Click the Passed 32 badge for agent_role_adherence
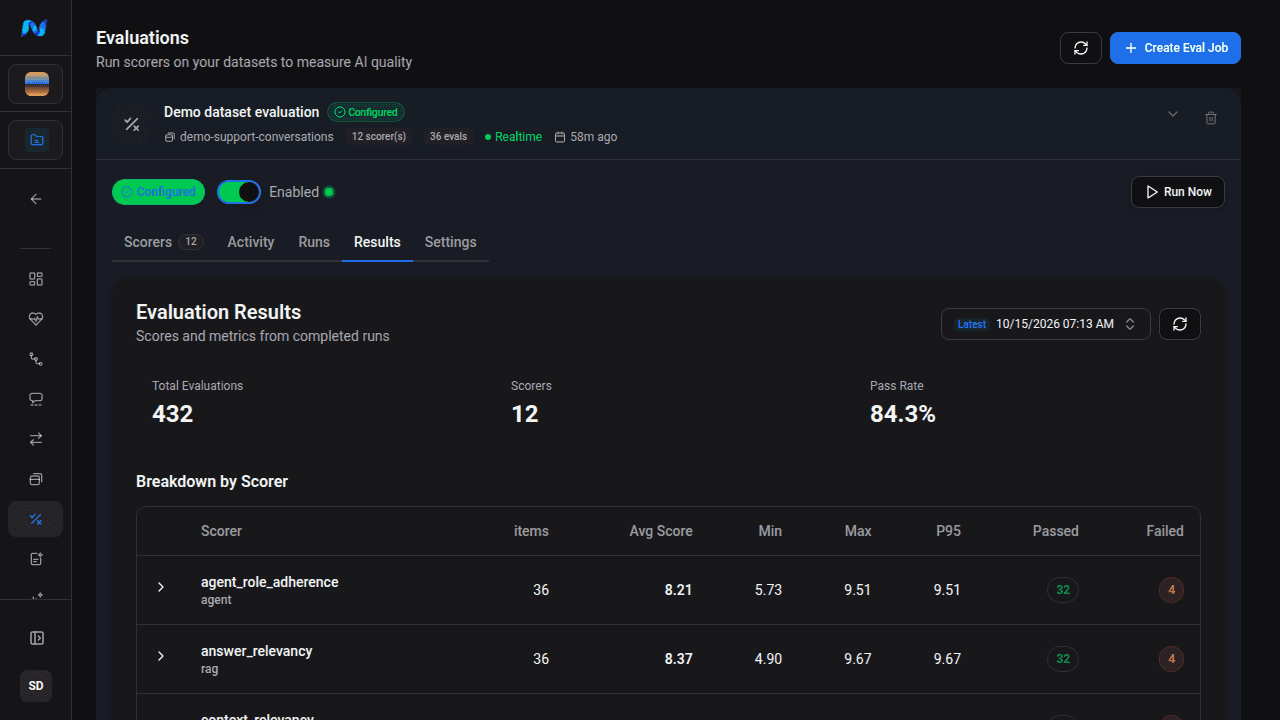 coord(1063,590)
